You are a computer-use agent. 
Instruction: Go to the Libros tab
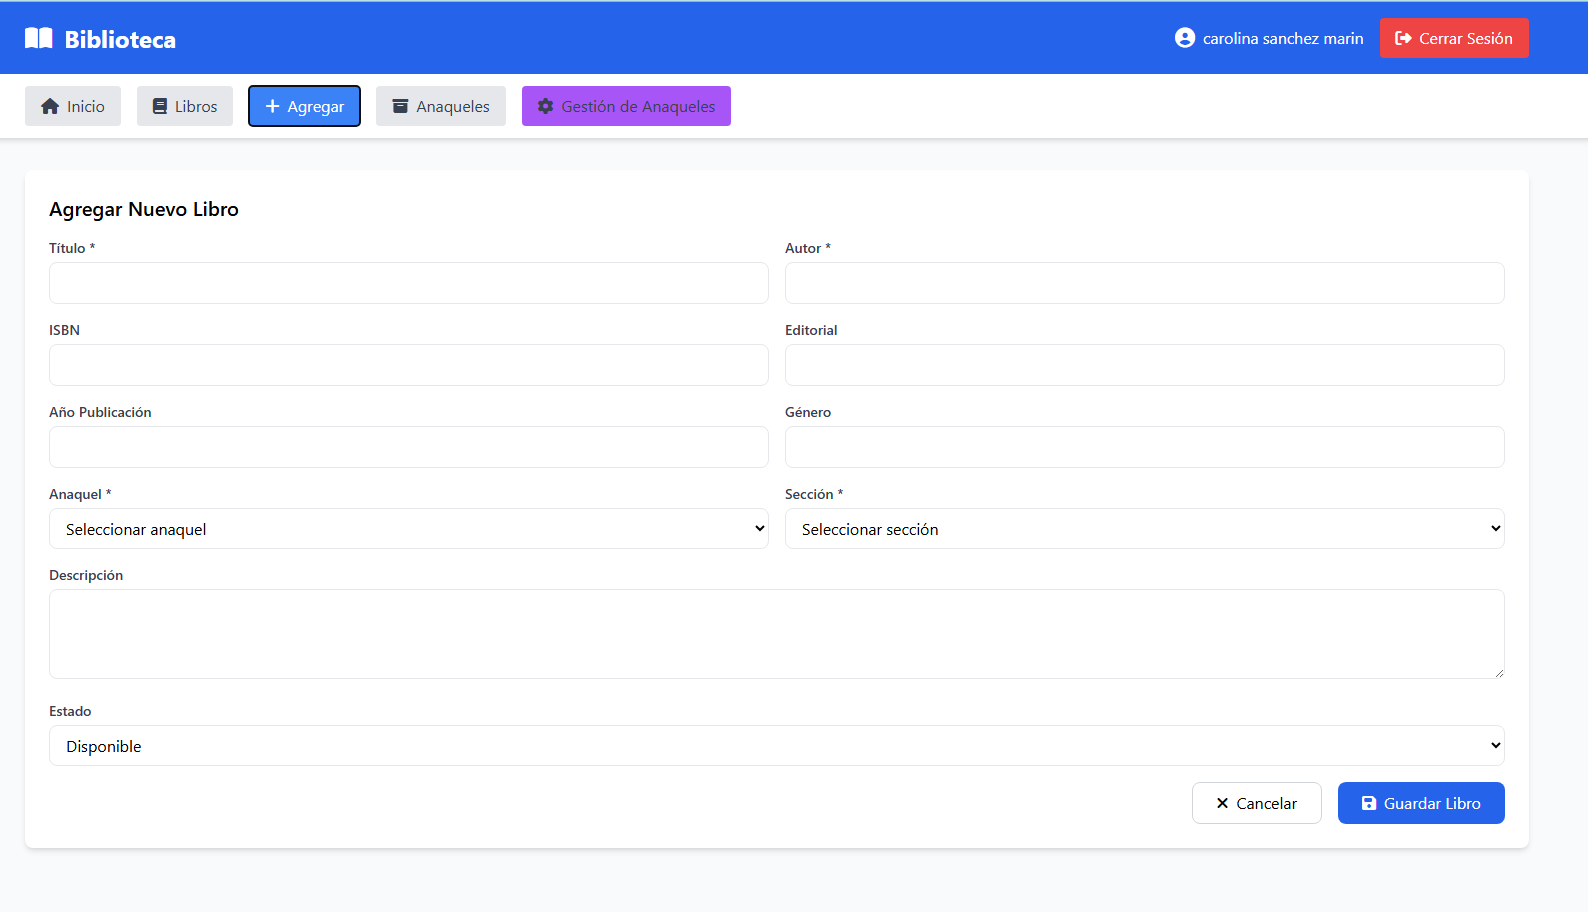click(x=185, y=106)
